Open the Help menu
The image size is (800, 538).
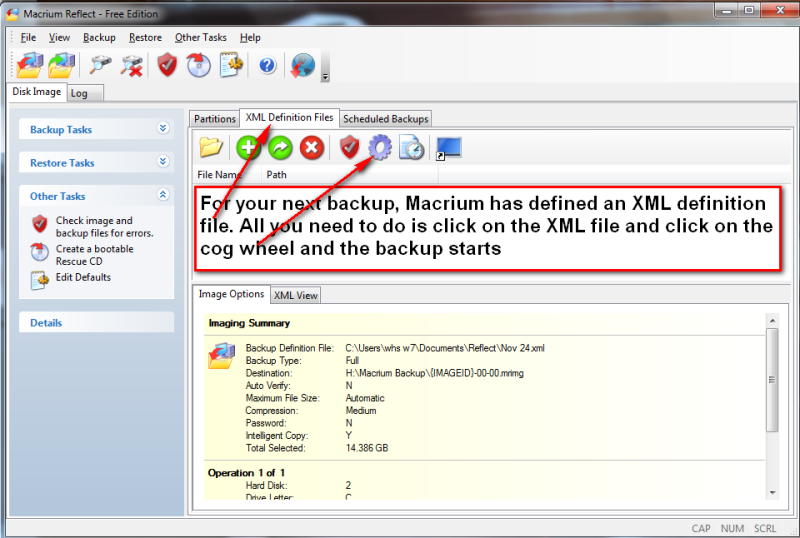[x=250, y=37]
